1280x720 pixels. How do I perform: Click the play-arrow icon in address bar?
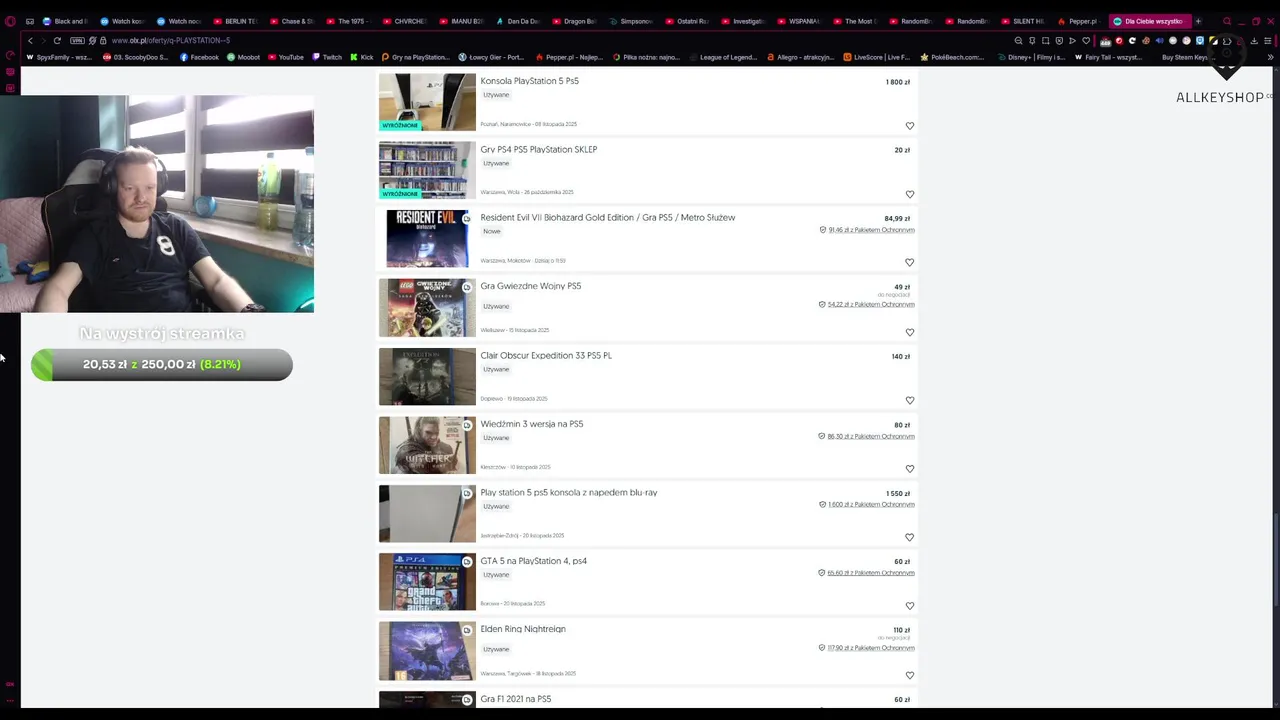1072,41
